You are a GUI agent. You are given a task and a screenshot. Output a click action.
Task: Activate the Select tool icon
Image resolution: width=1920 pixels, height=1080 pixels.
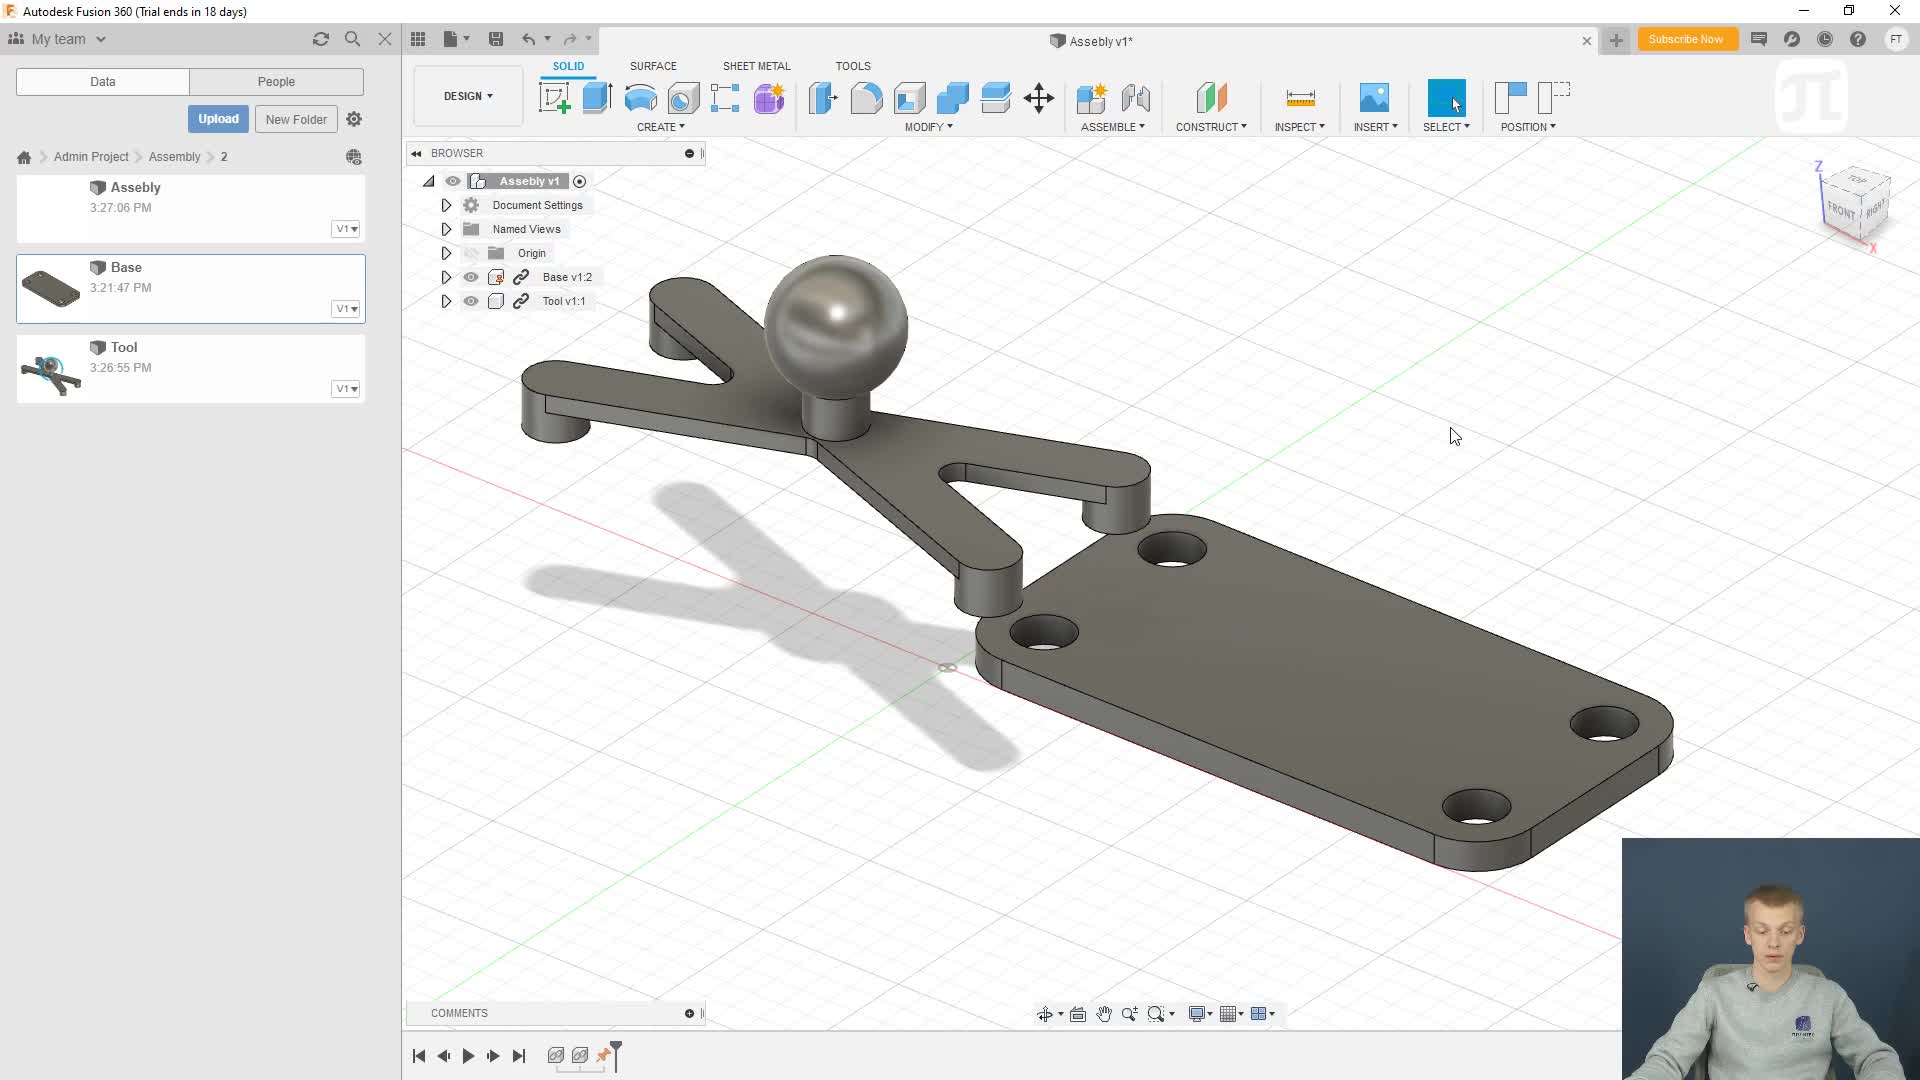pyautogui.click(x=1446, y=98)
